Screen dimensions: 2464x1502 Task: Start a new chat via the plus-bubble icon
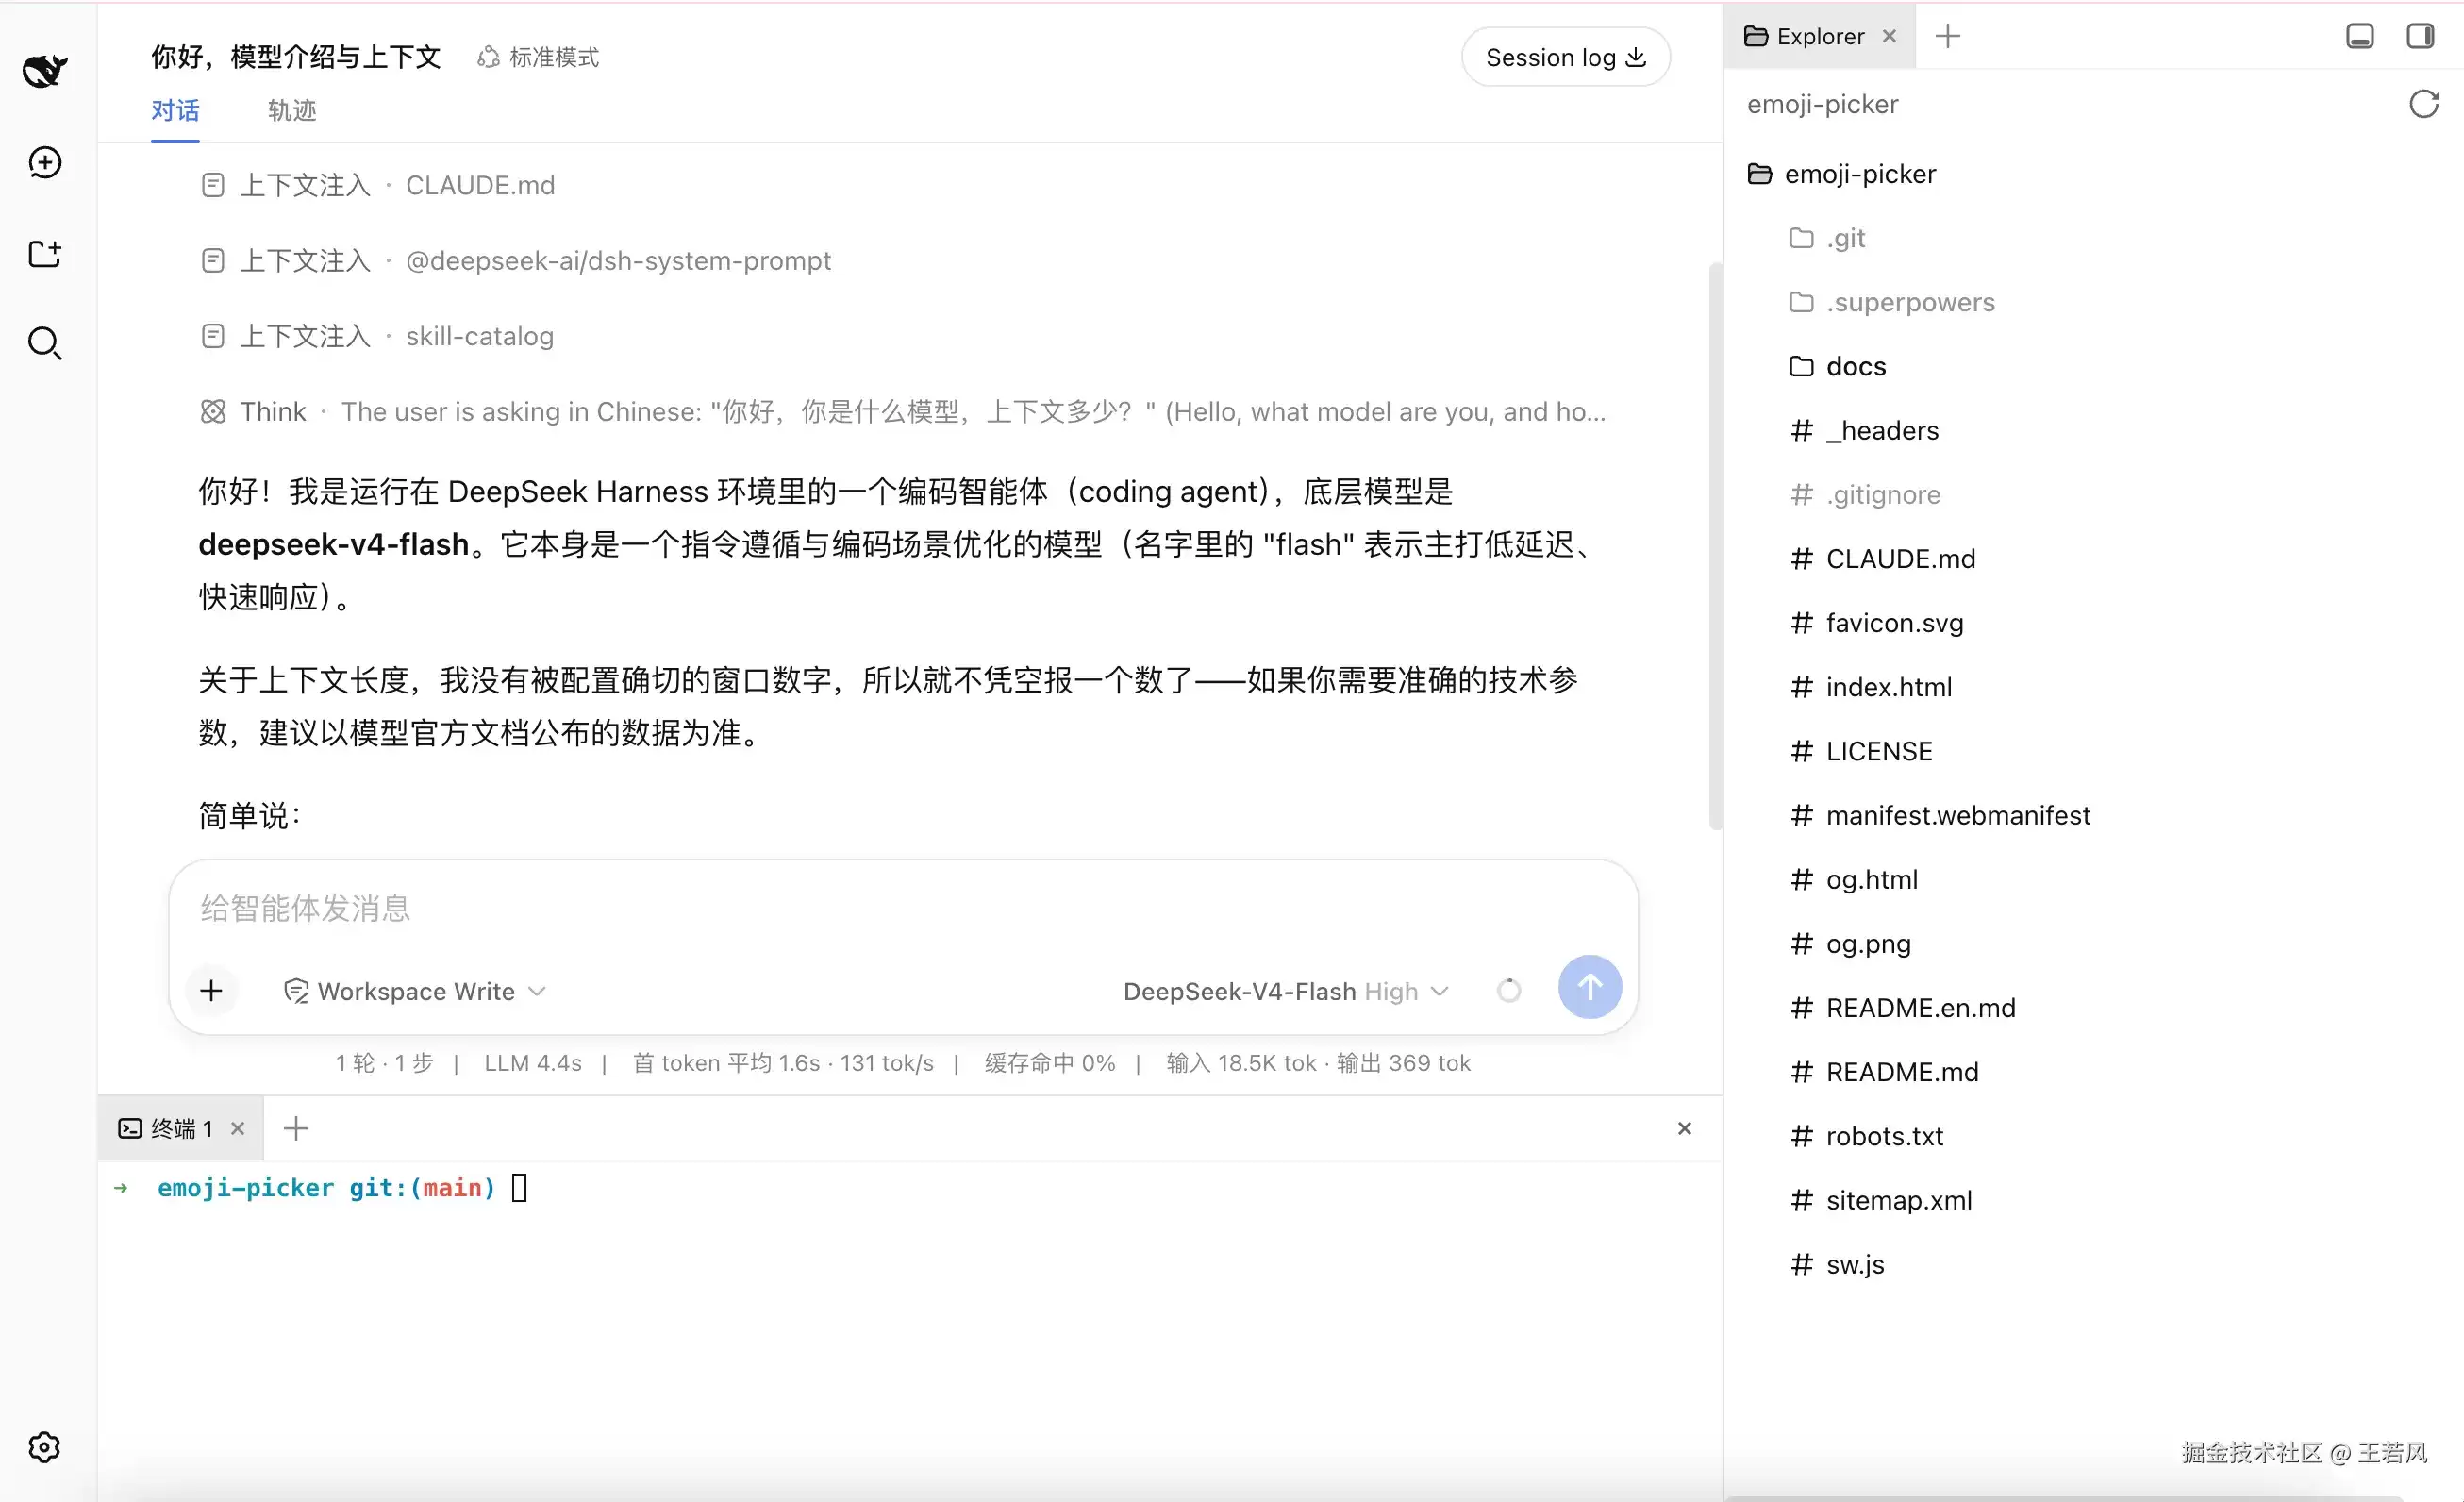(x=45, y=162)
